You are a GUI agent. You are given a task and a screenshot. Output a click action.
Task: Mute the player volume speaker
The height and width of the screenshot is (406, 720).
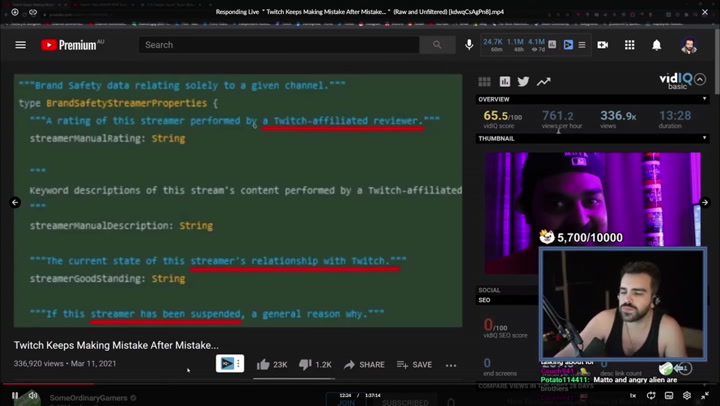point(33,395)
